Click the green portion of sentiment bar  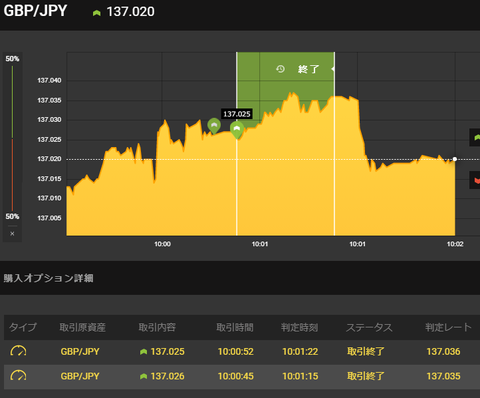(x=12, y=102)
